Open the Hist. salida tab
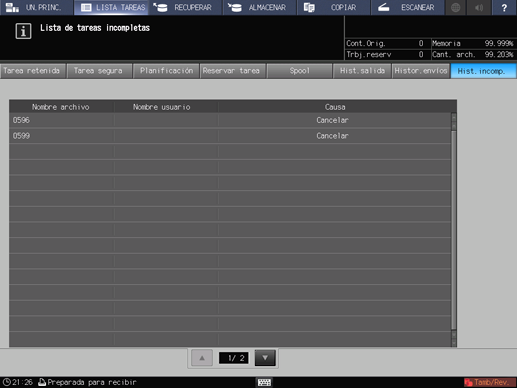Screen dimensions: 517x388 tap(362, 71)
